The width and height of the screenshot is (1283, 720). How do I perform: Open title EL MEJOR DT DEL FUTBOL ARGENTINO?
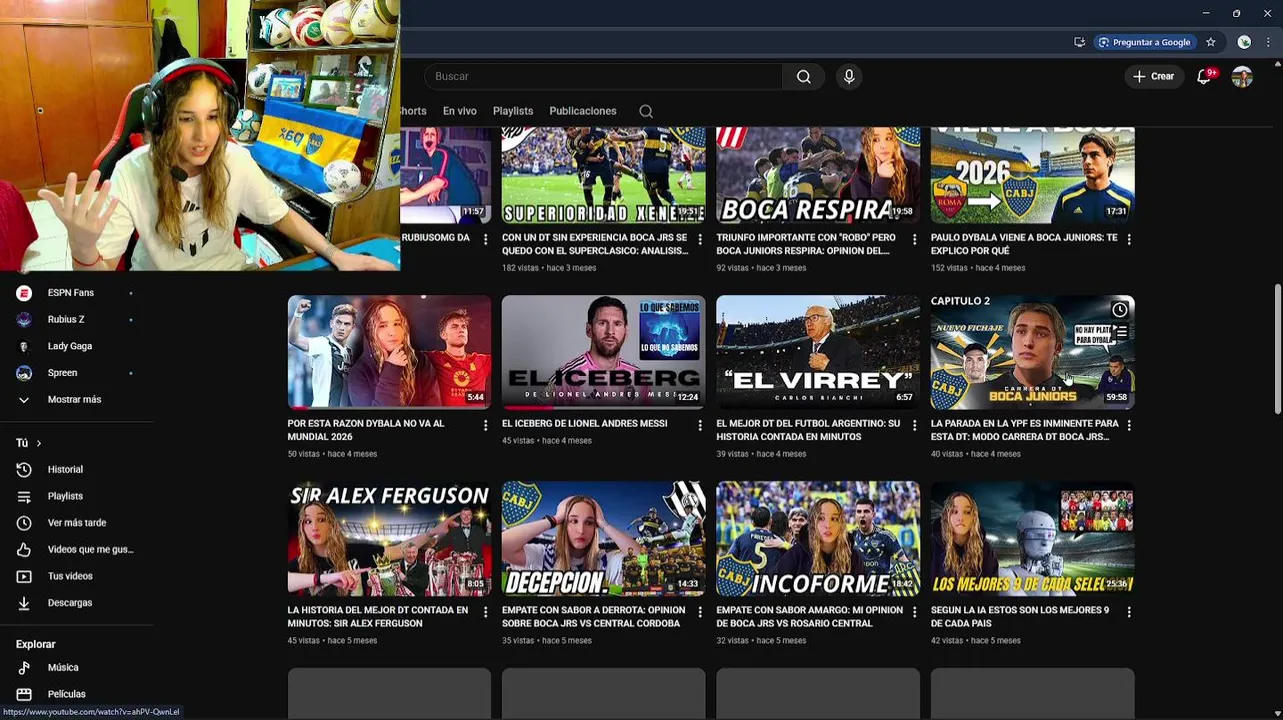coord(808,430)
